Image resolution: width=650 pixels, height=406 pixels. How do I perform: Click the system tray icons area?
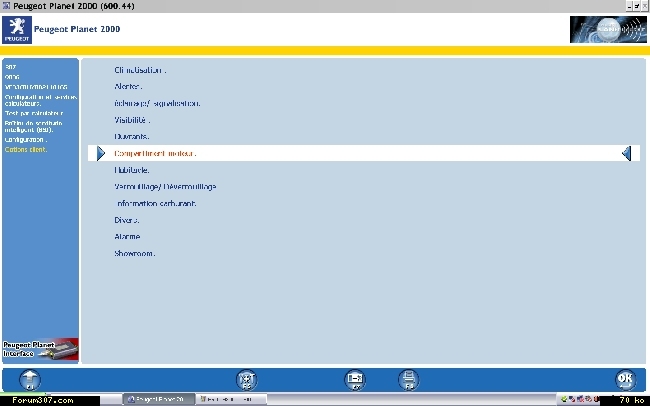(580, 399)
